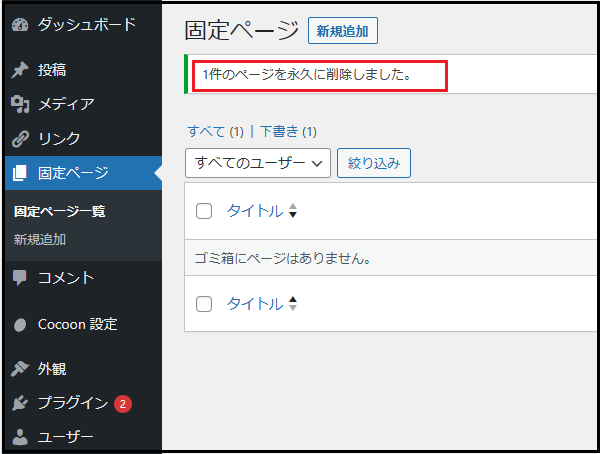
Task: Click the 絞り込み filter button
Action: [374, 163]
